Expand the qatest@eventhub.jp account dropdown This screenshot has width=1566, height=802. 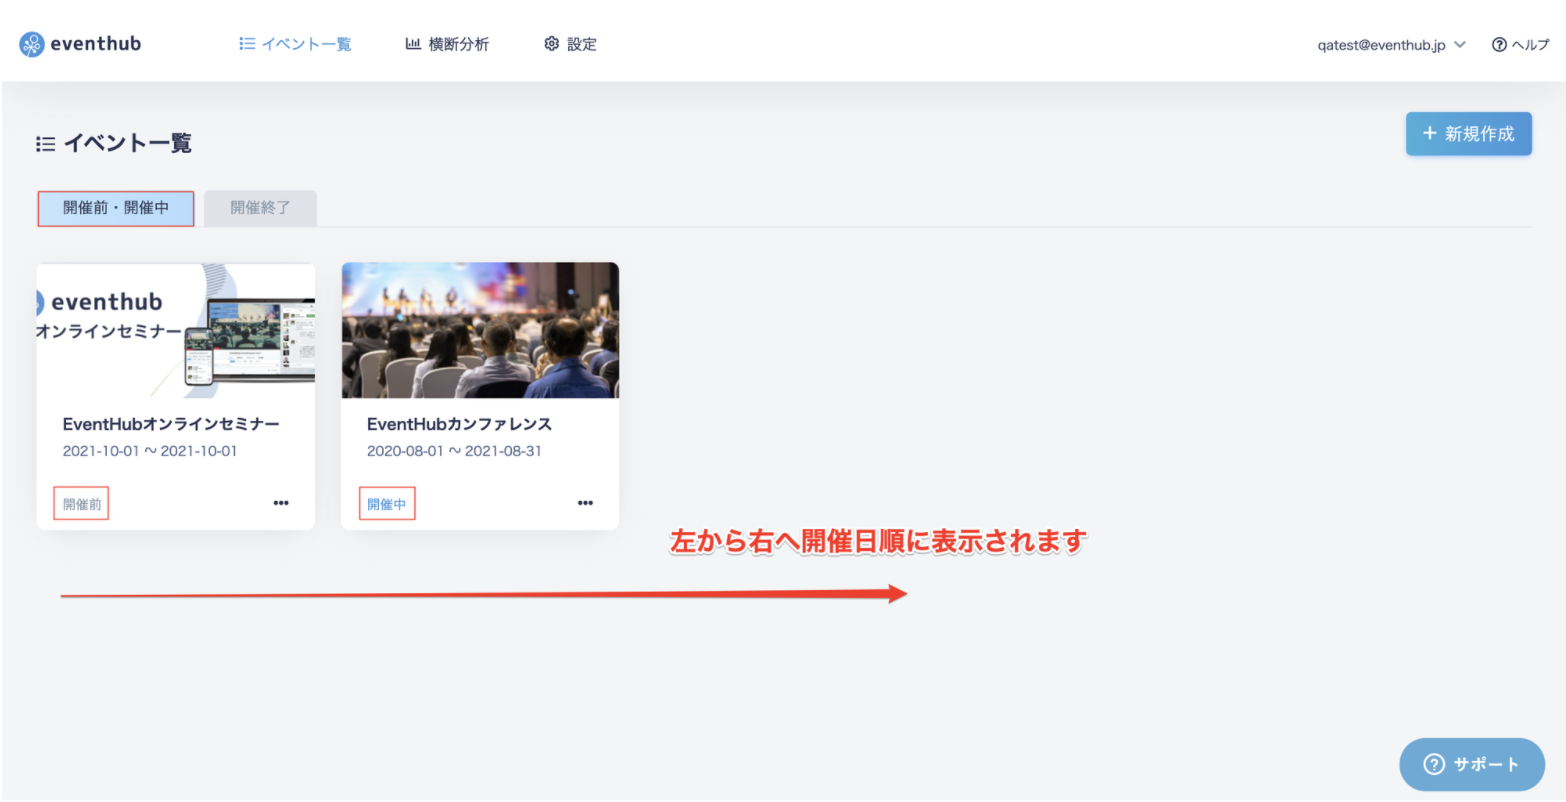click(x=1391, y=45)
